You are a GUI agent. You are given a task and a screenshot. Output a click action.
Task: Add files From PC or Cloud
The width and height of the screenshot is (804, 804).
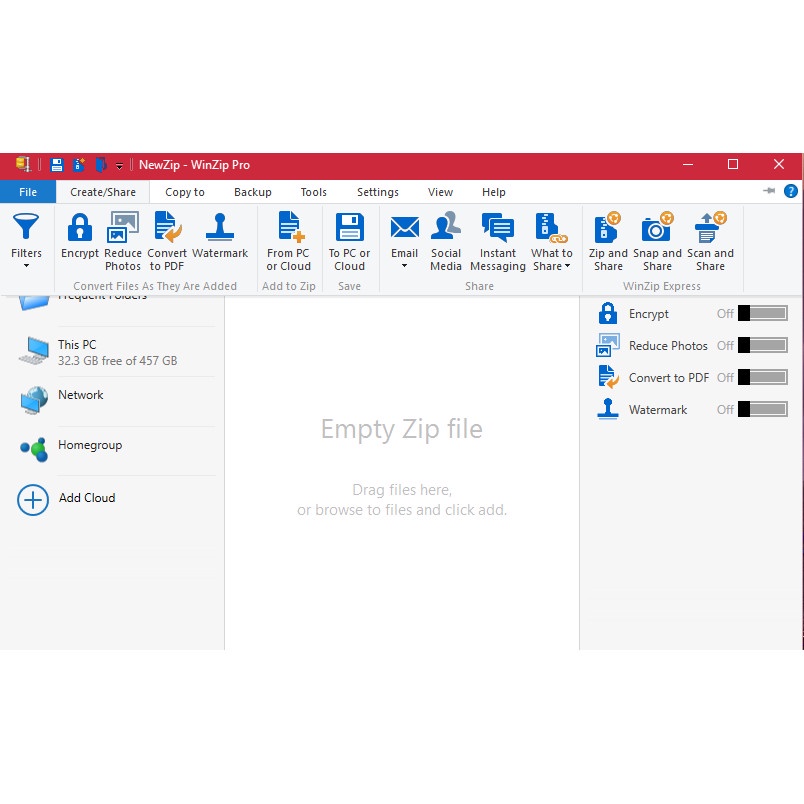coord(288,241)
